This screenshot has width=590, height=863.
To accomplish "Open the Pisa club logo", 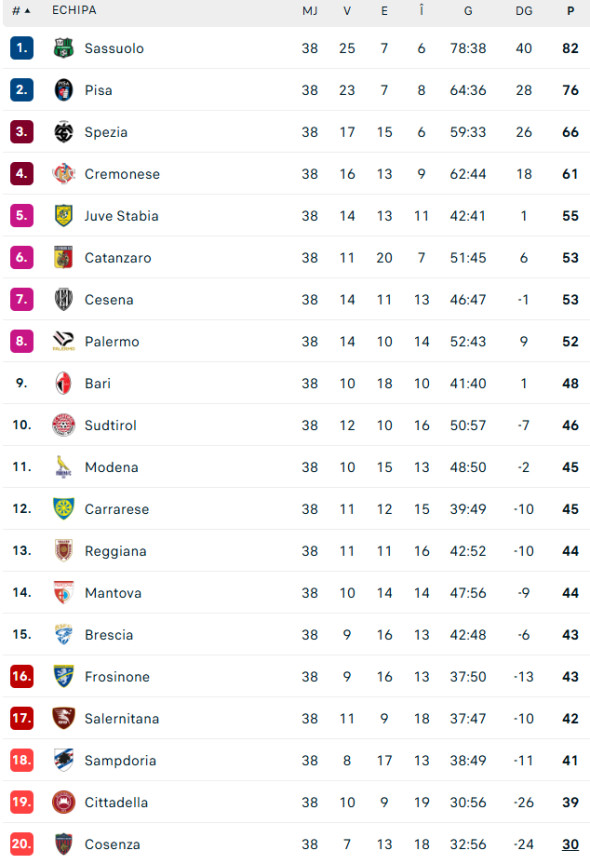I will [x=63, y=90].
